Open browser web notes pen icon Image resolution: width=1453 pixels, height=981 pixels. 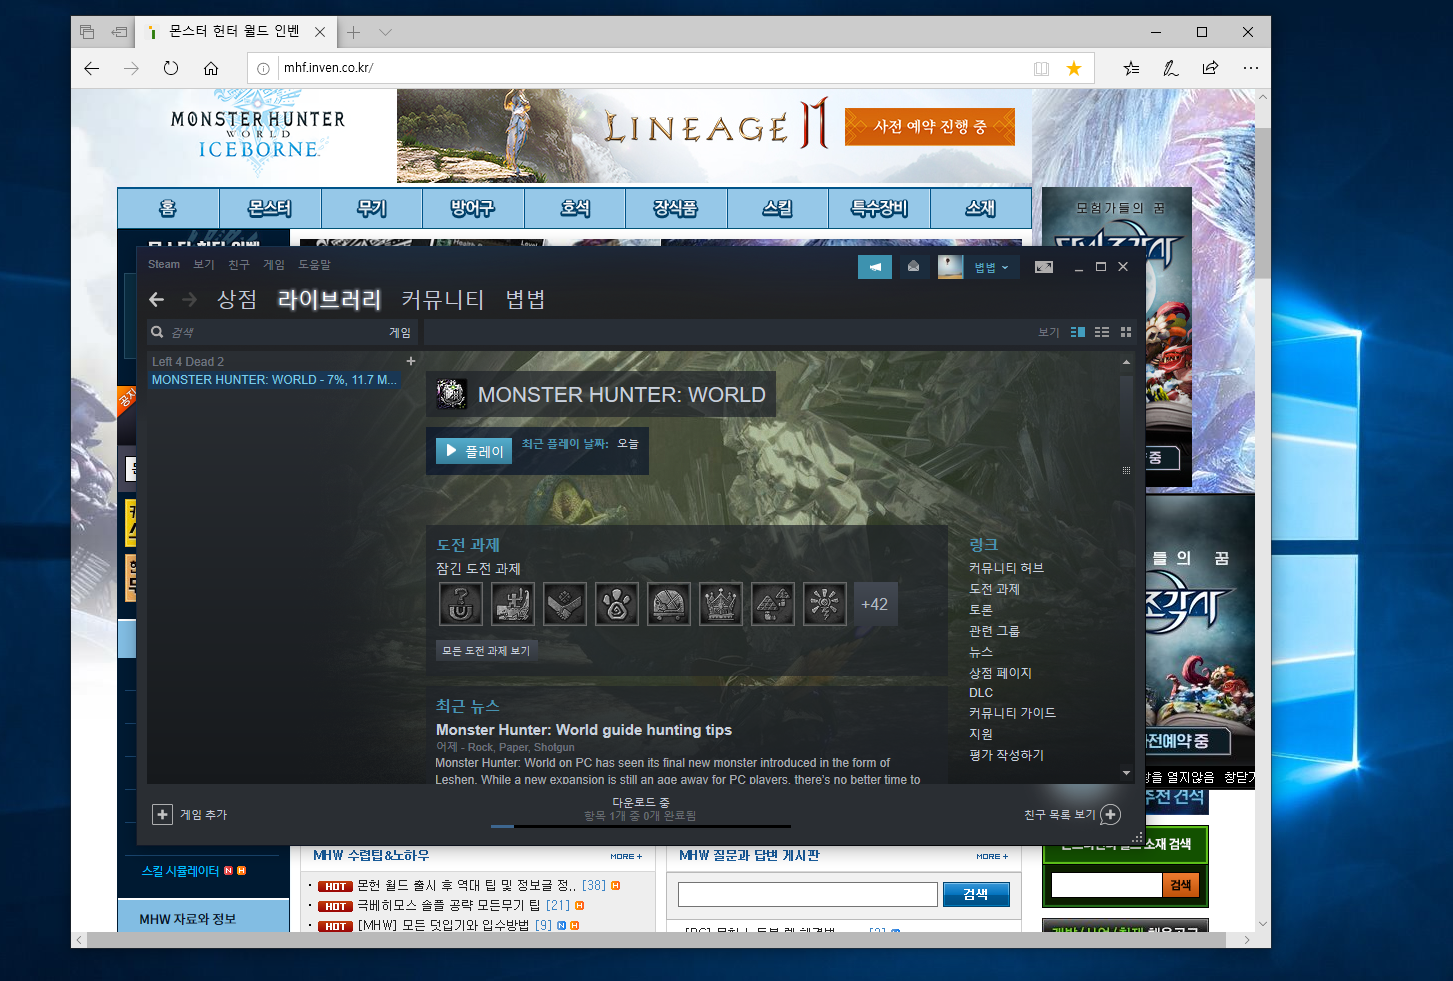click(x=1170, y=68)
